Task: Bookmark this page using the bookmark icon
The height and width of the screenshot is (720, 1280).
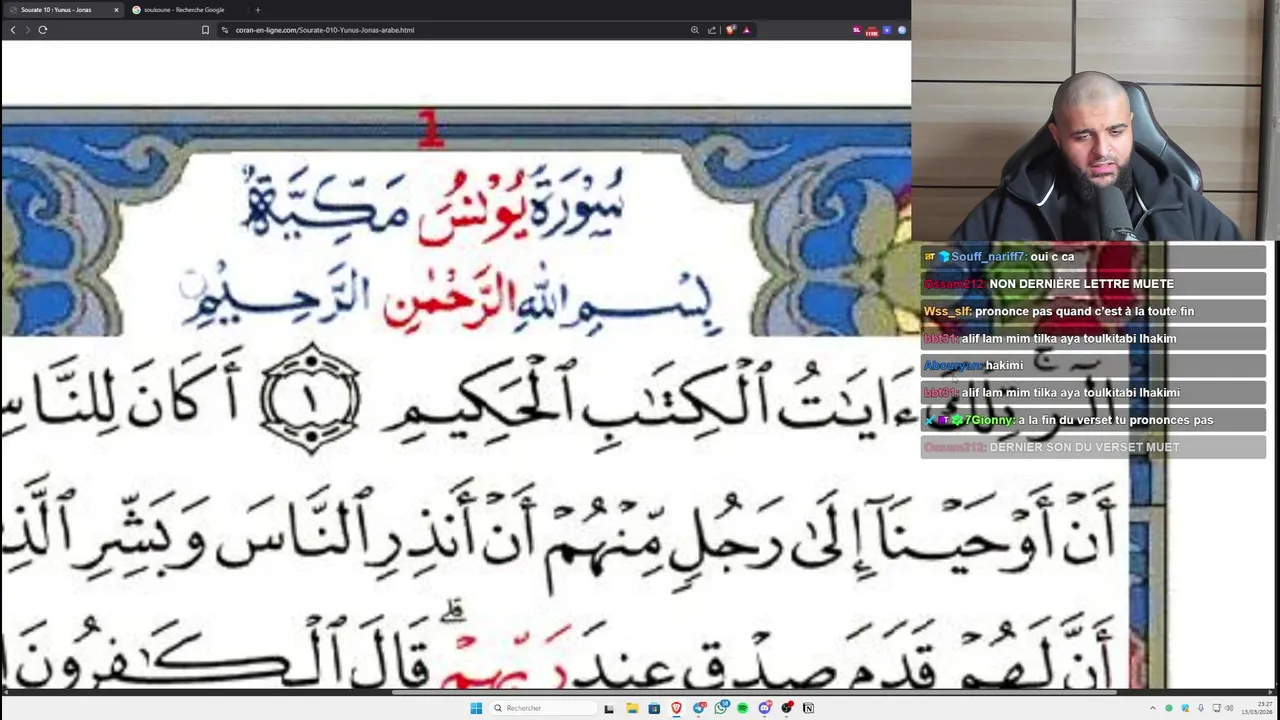Action: (x=206, y=30)
